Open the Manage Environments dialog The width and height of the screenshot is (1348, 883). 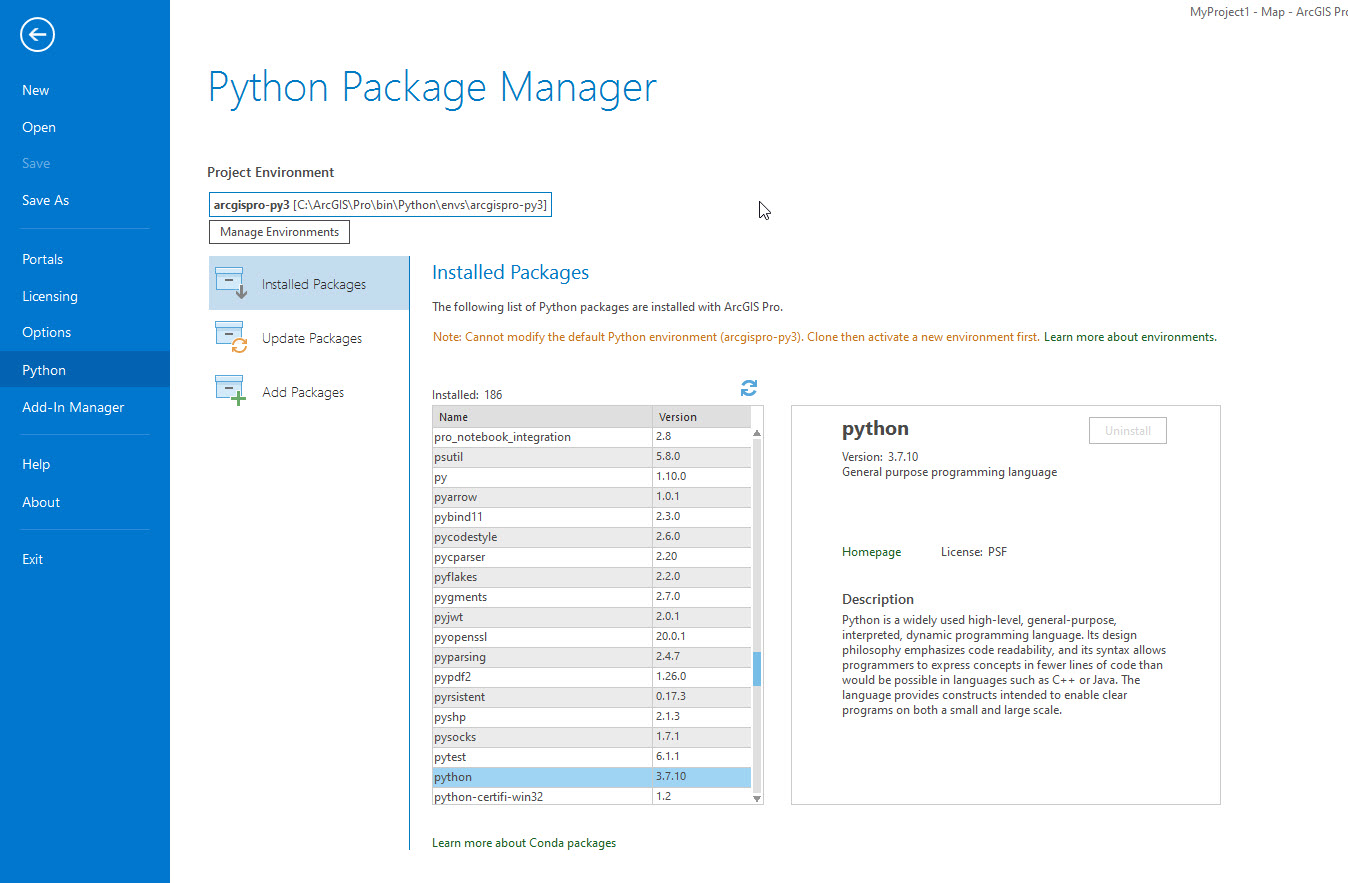279,232
